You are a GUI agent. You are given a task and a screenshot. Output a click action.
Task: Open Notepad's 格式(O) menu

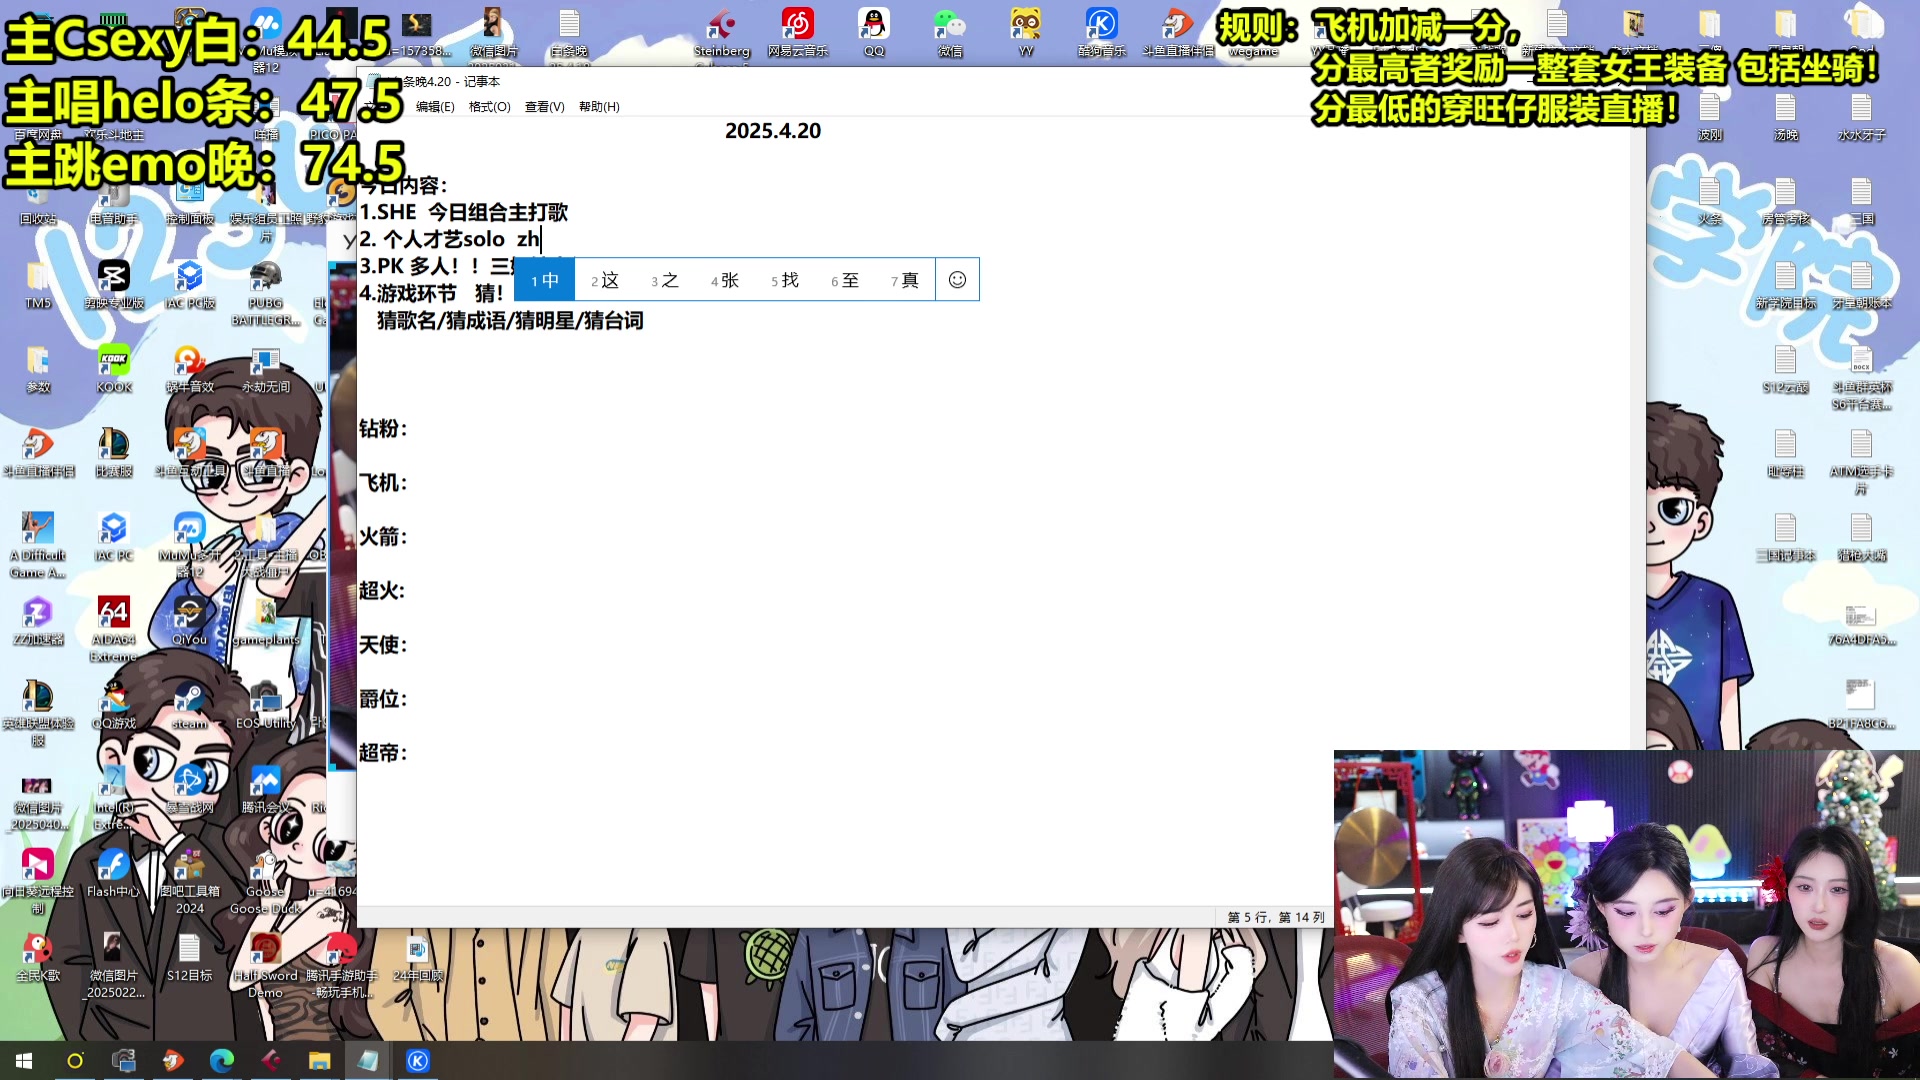click(x=489, y=107)
